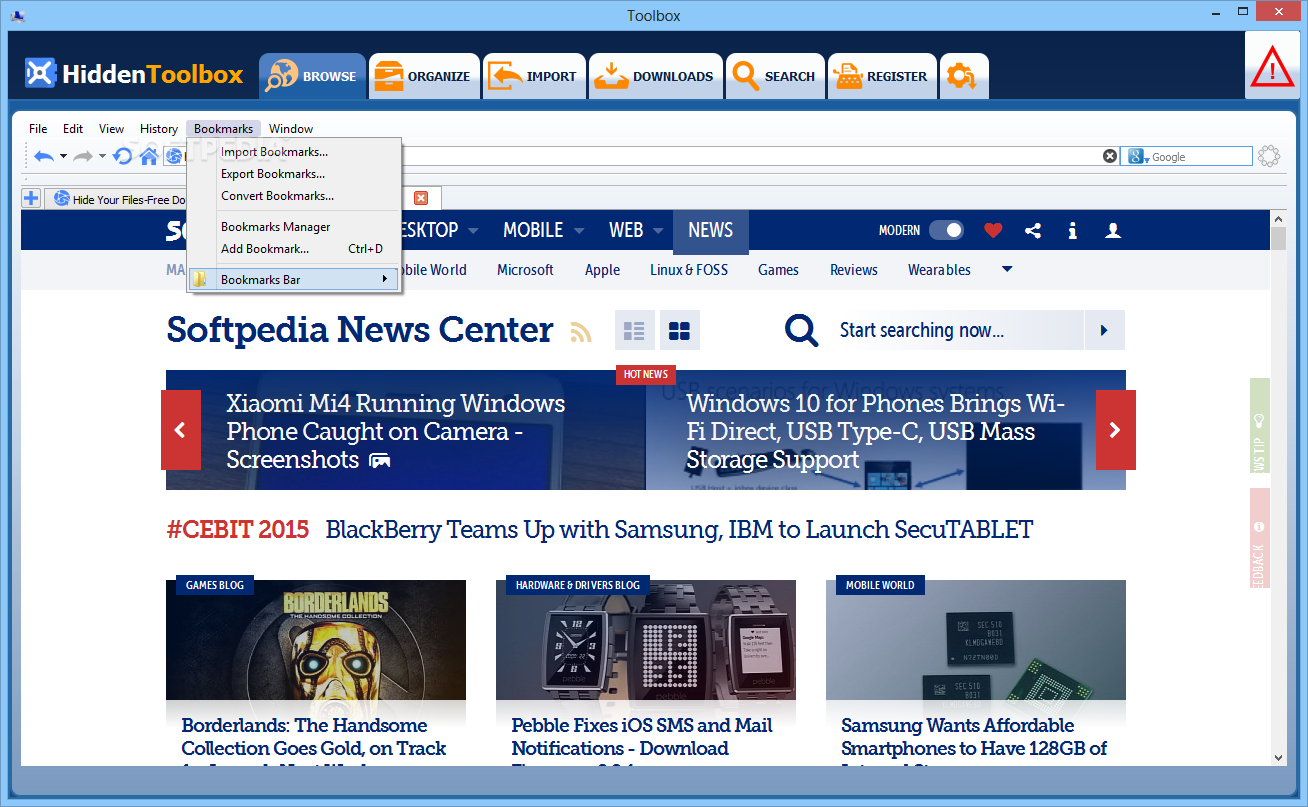This screenshot has width=1308, height=807.
Task: Choose Add Bookmark... menu entry
Action: pos(295,249)
